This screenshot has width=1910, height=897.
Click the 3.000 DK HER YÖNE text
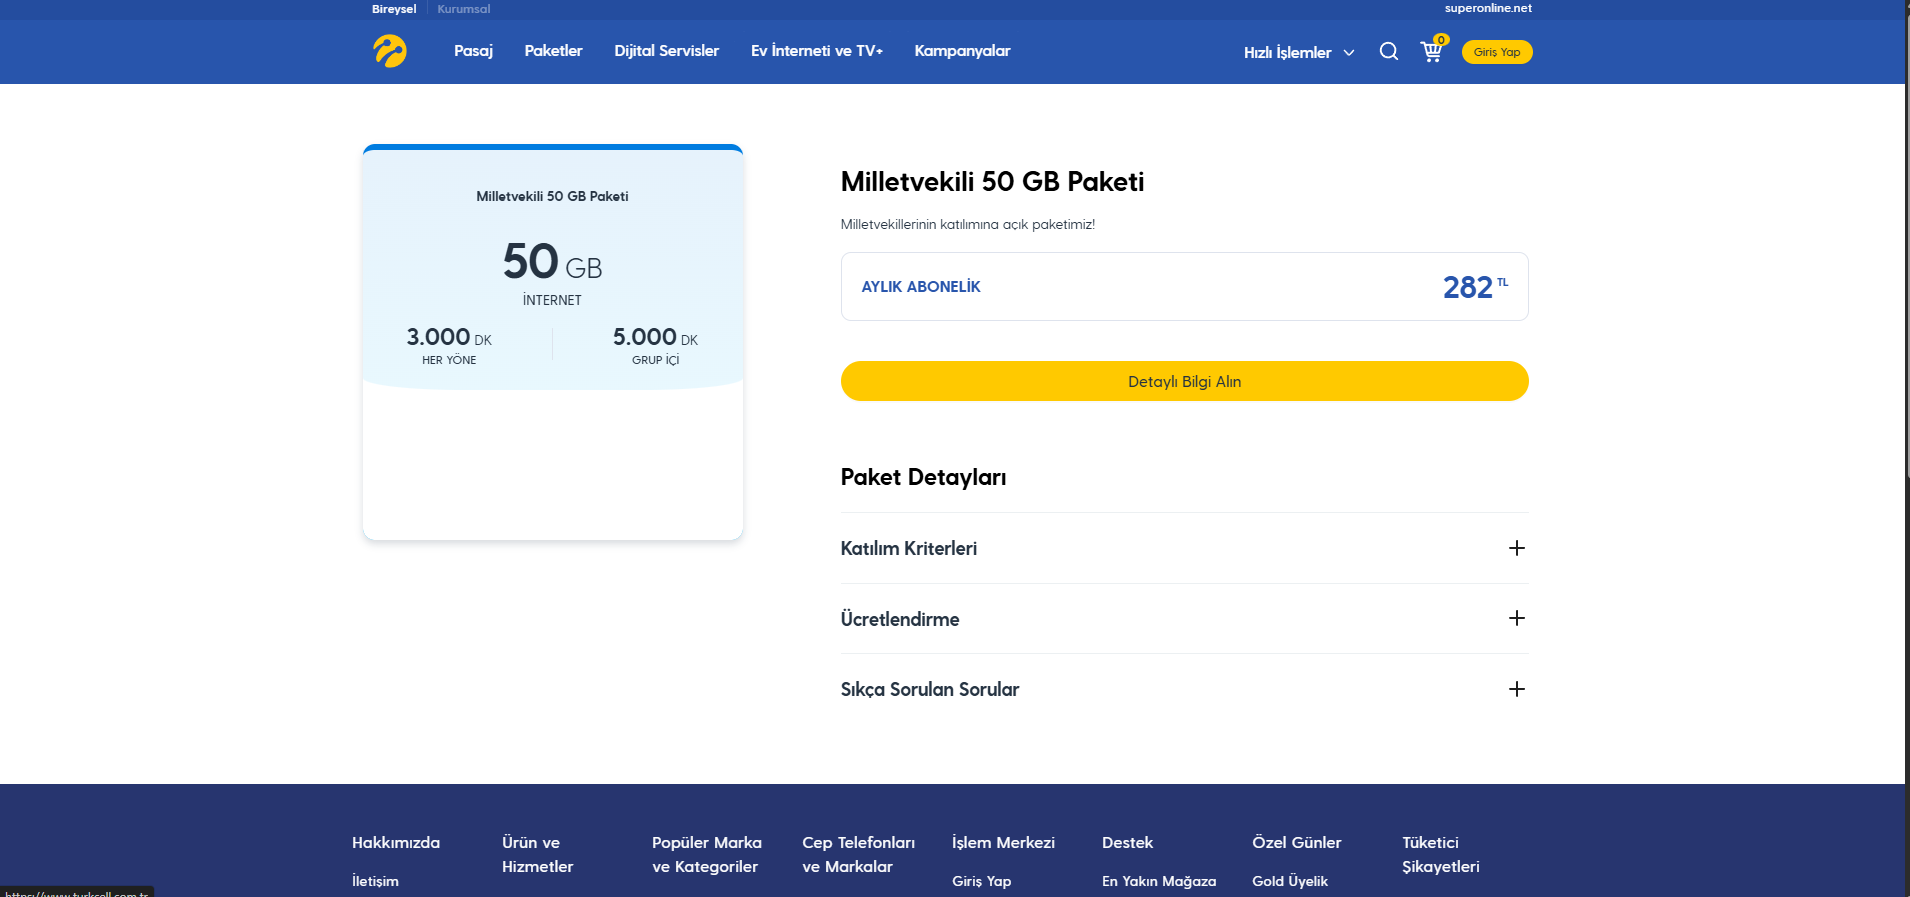[x=449, y=345]
